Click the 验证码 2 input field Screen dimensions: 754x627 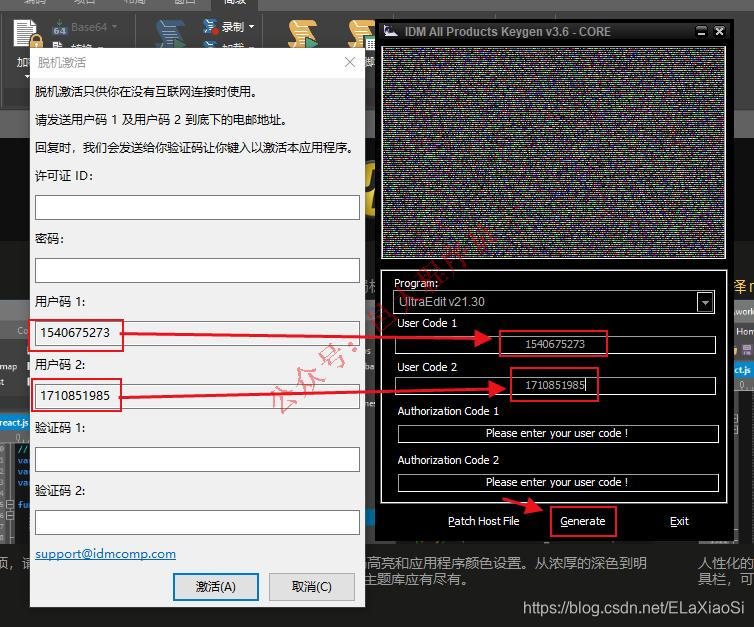coord(197,522)
